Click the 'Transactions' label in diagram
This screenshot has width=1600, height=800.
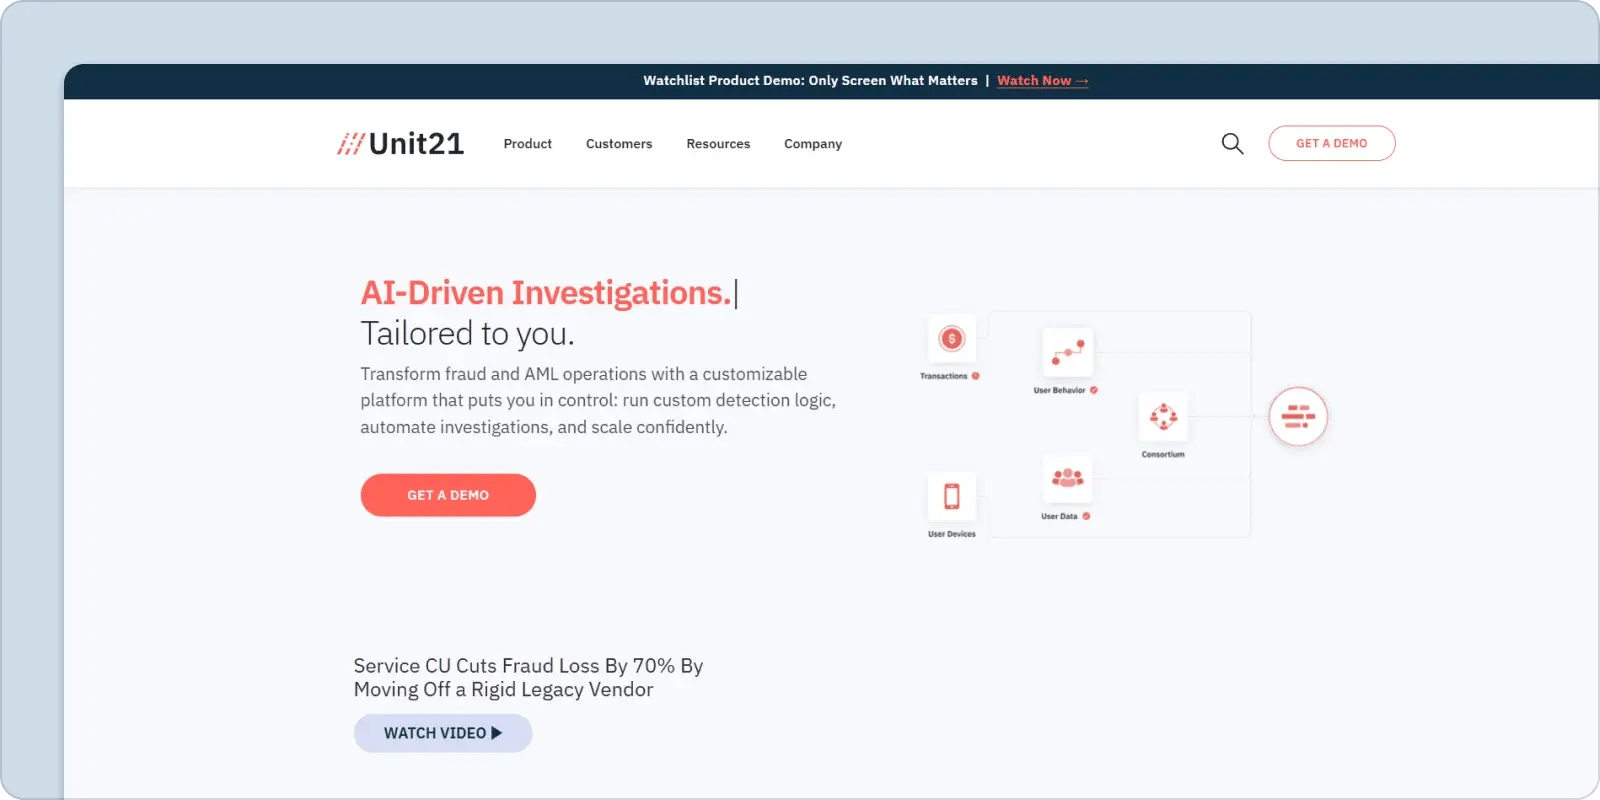(x=944, y=376)
